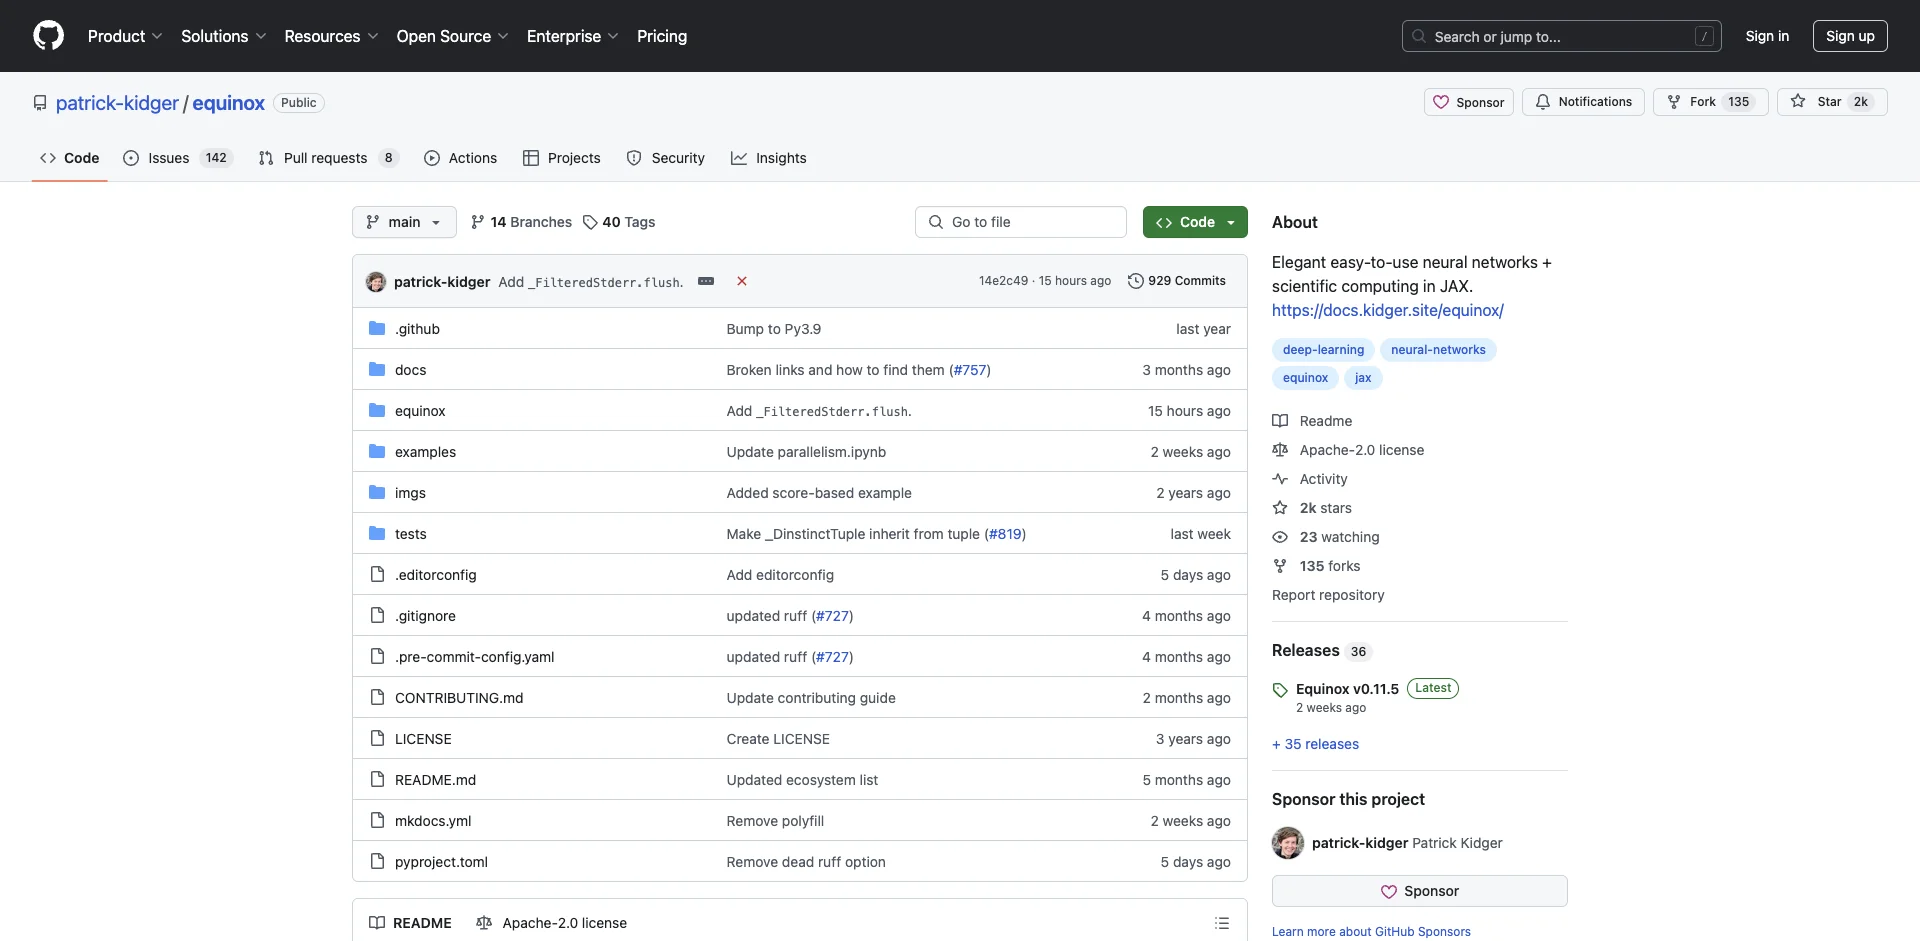The height and width of the screenshot is (941, 1920).
Task: Click the GitHub logo icon
Action: [x=48, y=36]
